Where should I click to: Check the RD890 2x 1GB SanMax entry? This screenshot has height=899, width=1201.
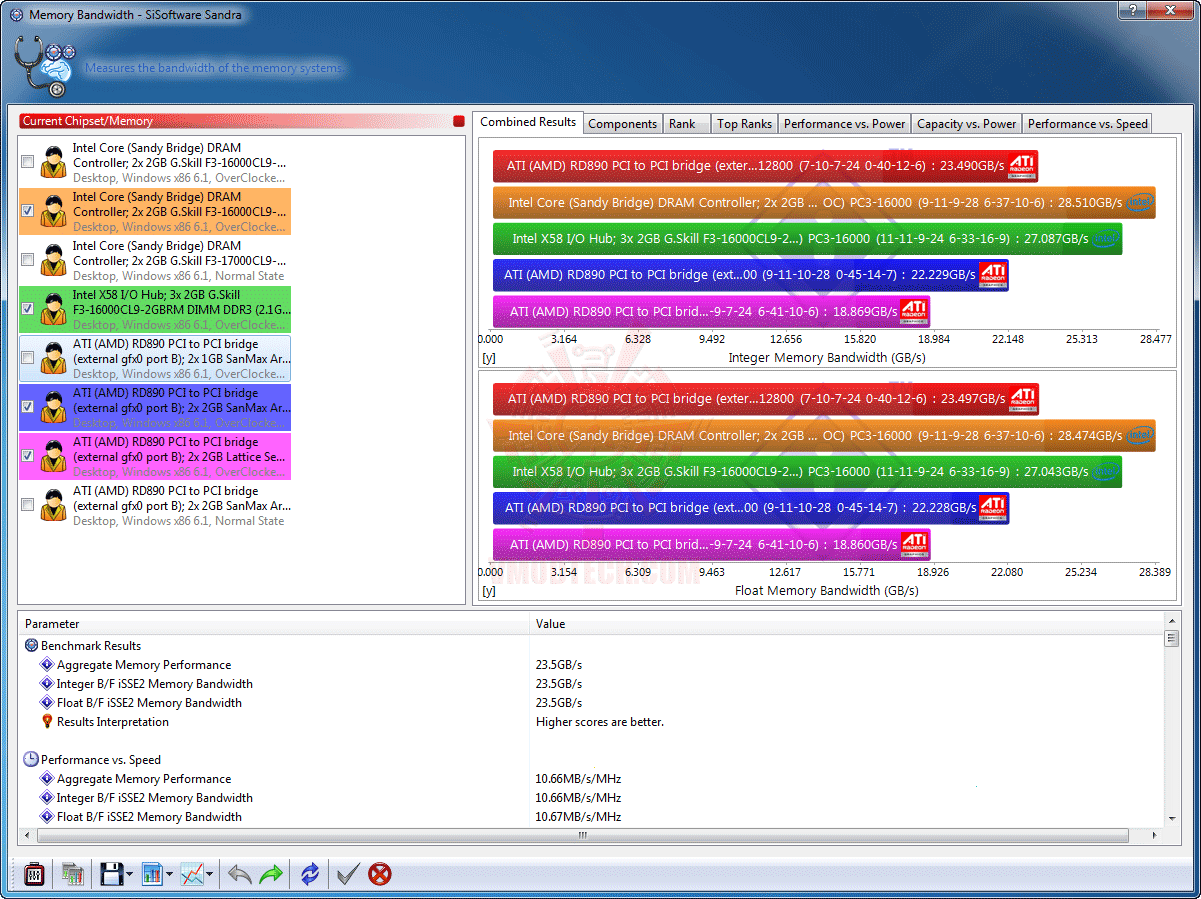pyautogui.click(x=28, y=358)
